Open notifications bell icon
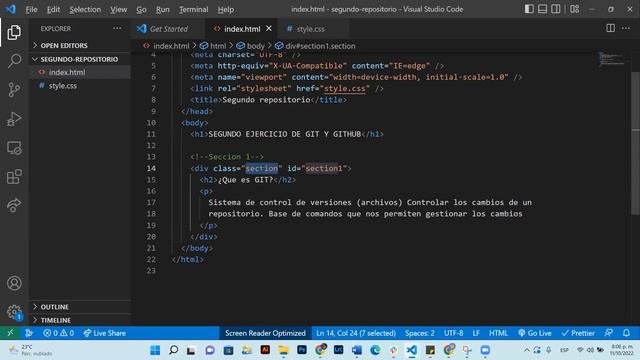 (x=627, y=333)
